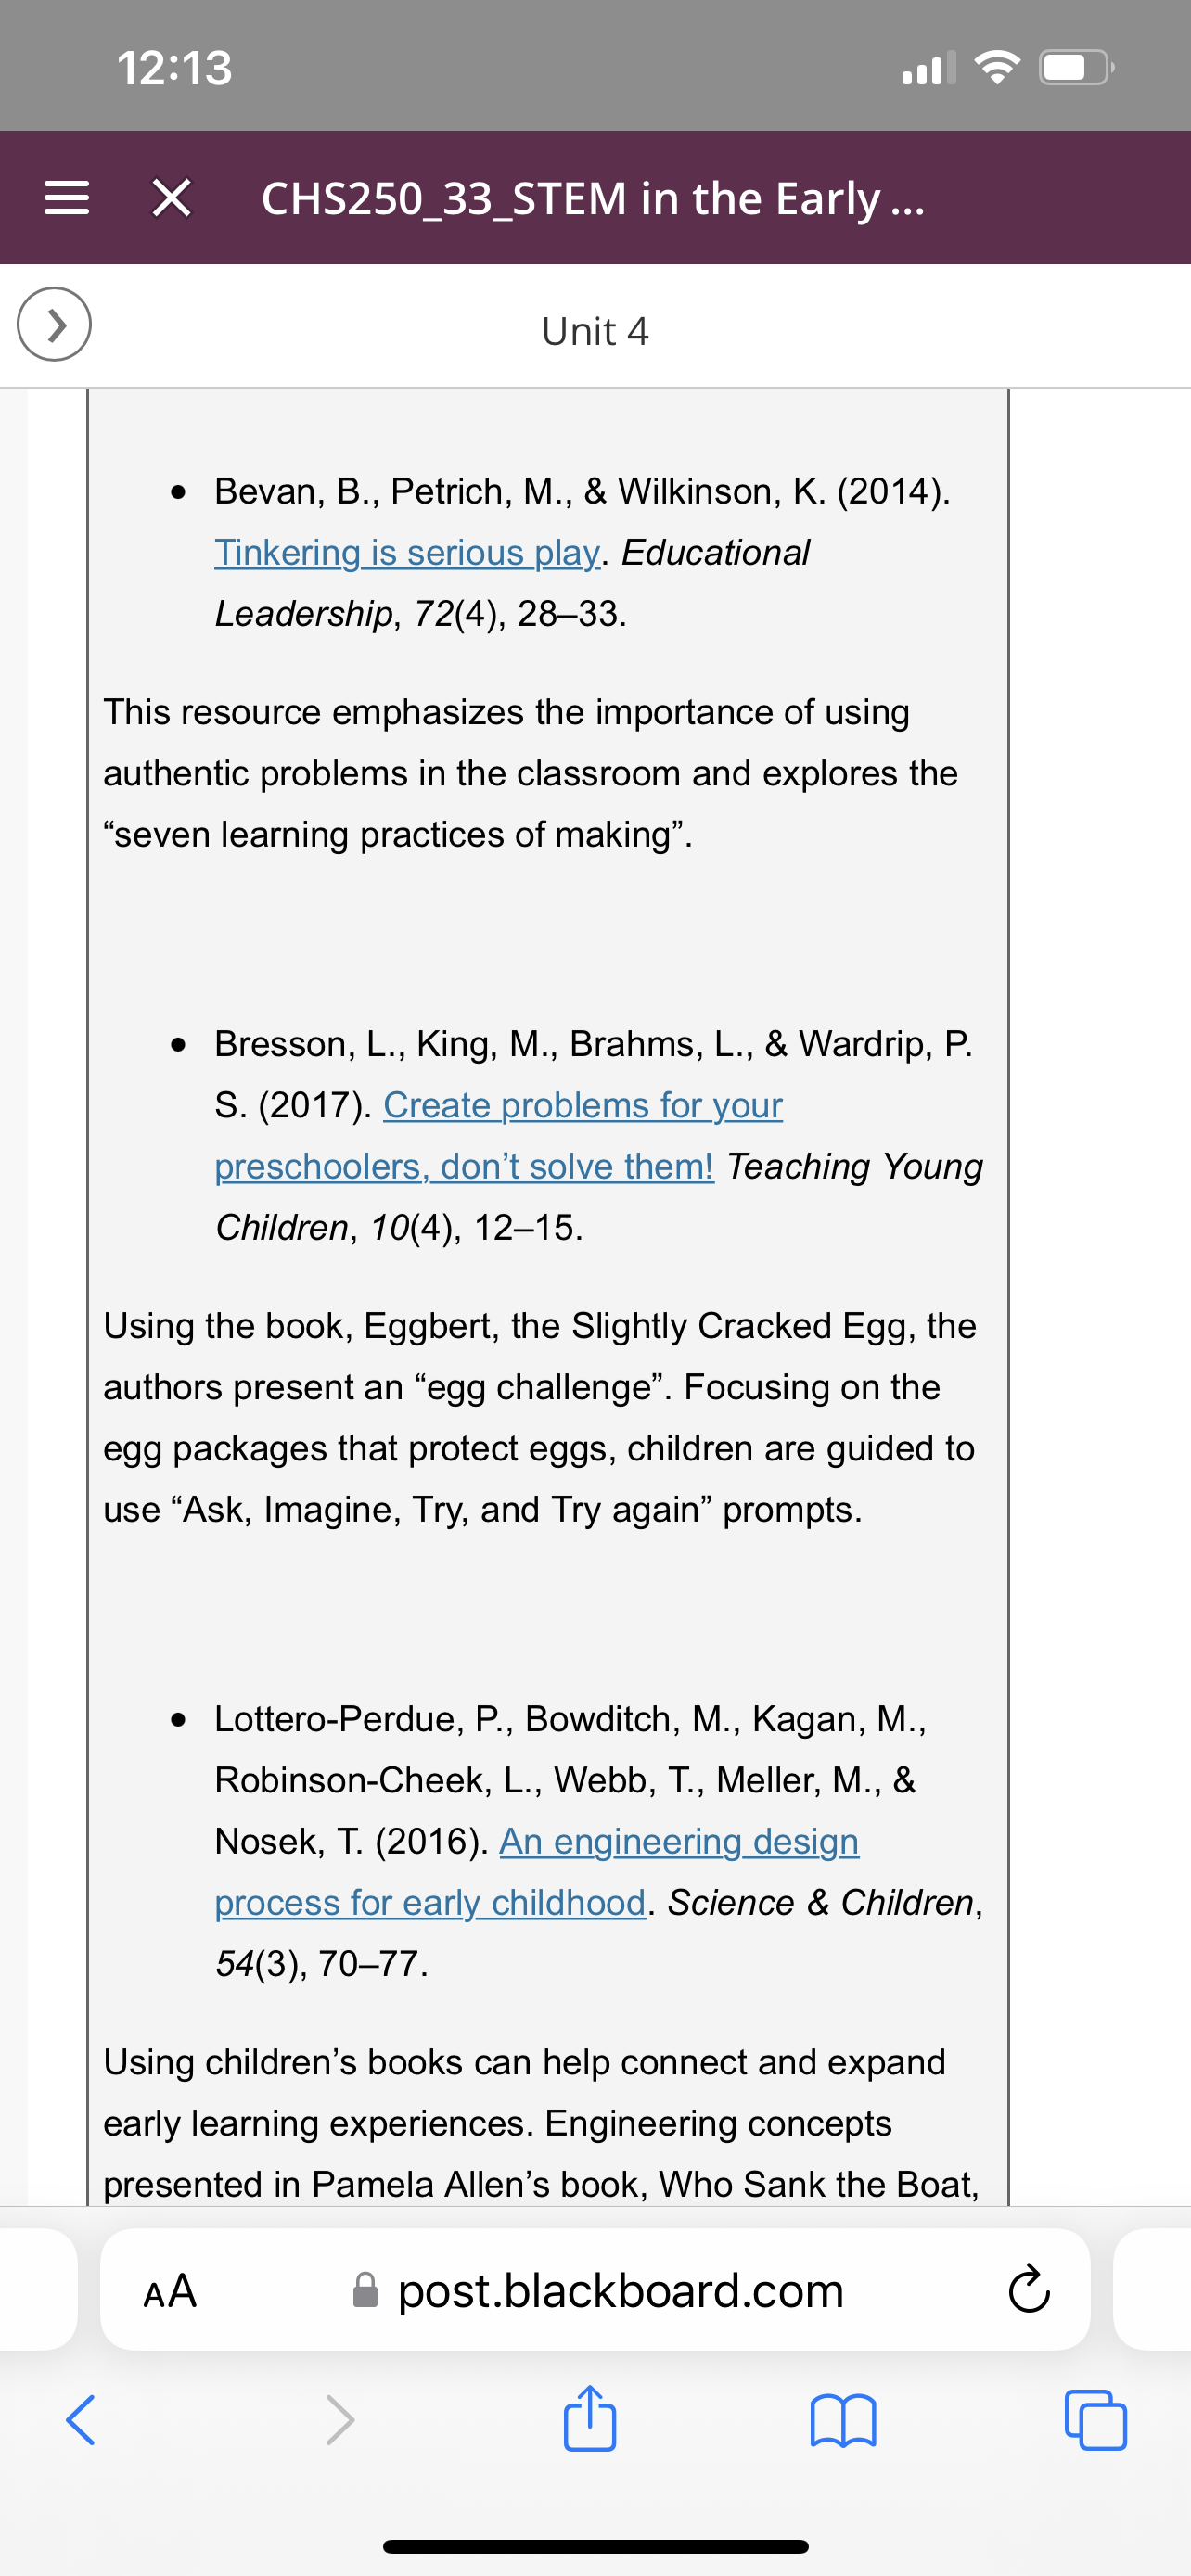Show all open Safari tabs

coord(1096,2420)
